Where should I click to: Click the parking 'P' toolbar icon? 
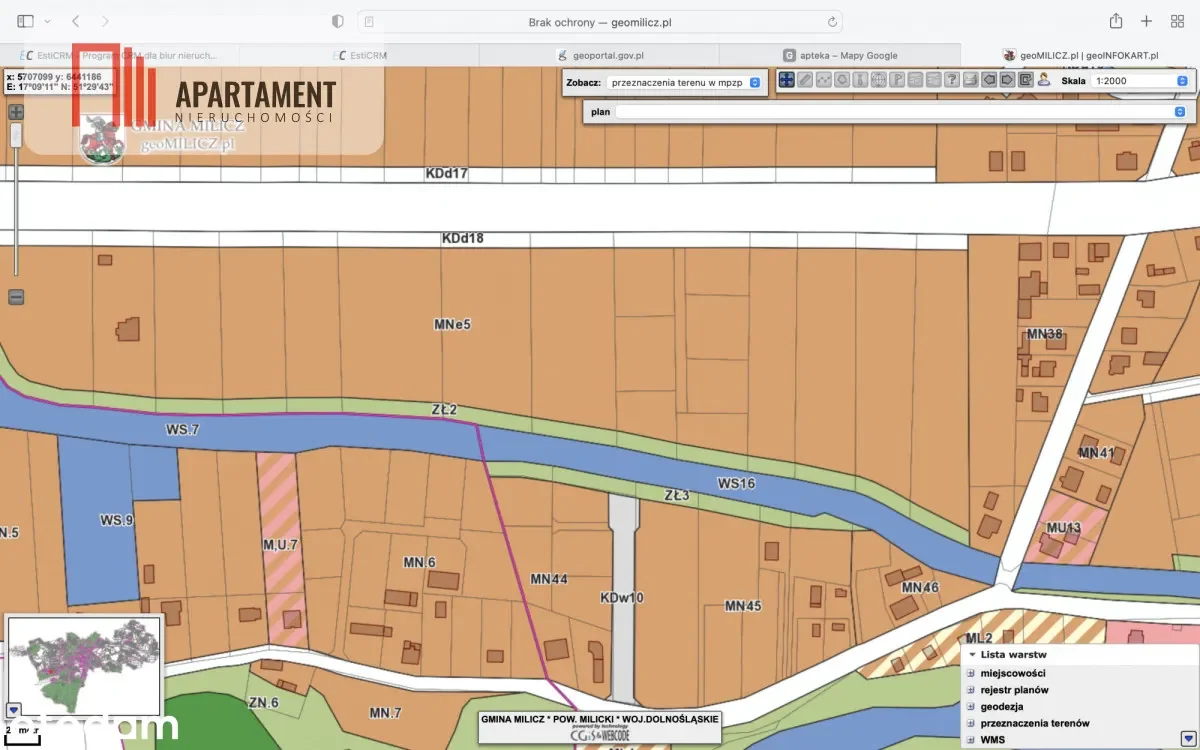click(897, 80)
